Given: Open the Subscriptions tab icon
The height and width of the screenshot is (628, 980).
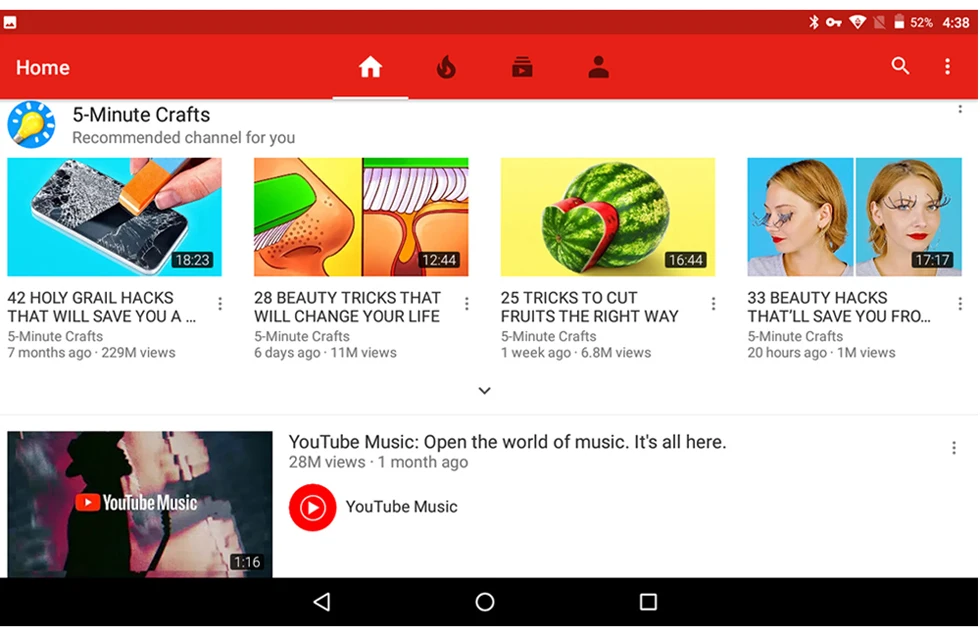Looking at the screenshot, I should [522, 66].
